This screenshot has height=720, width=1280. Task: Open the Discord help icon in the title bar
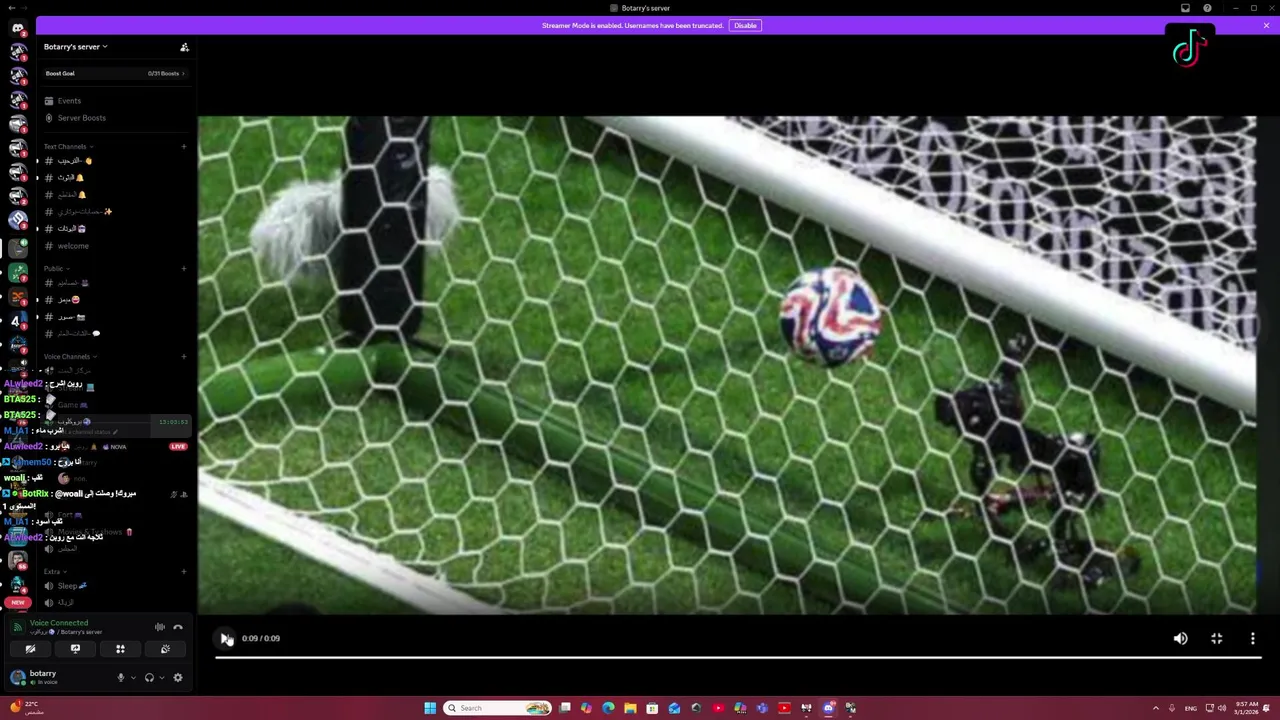tap(1207, 8)
